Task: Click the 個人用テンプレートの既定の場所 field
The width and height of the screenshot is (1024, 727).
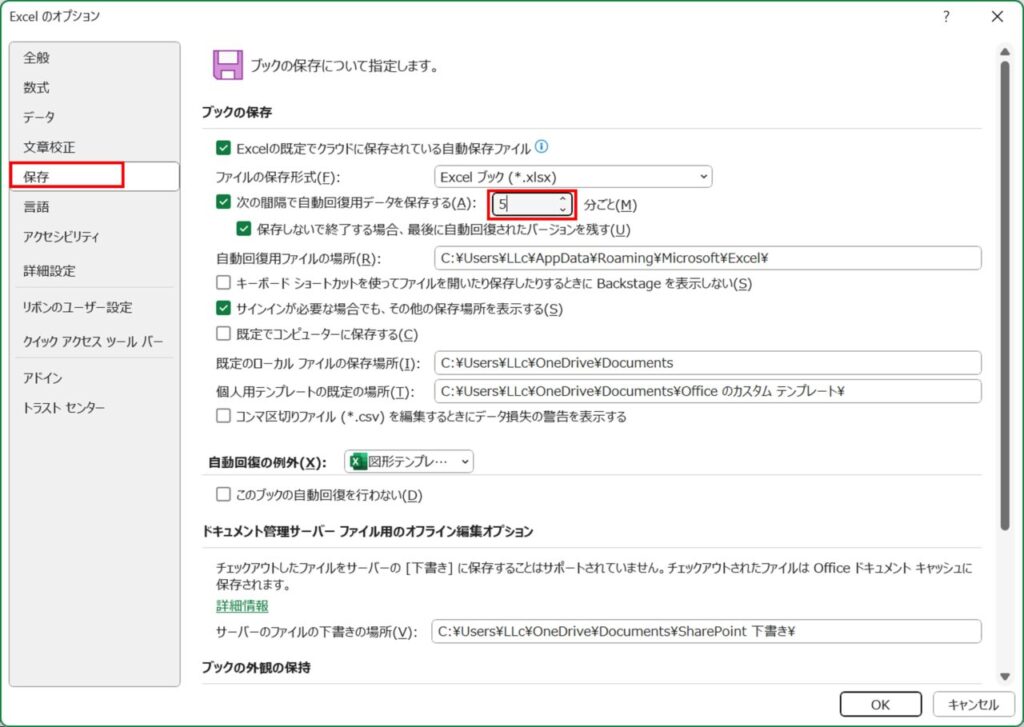Action: pos(707,391)
